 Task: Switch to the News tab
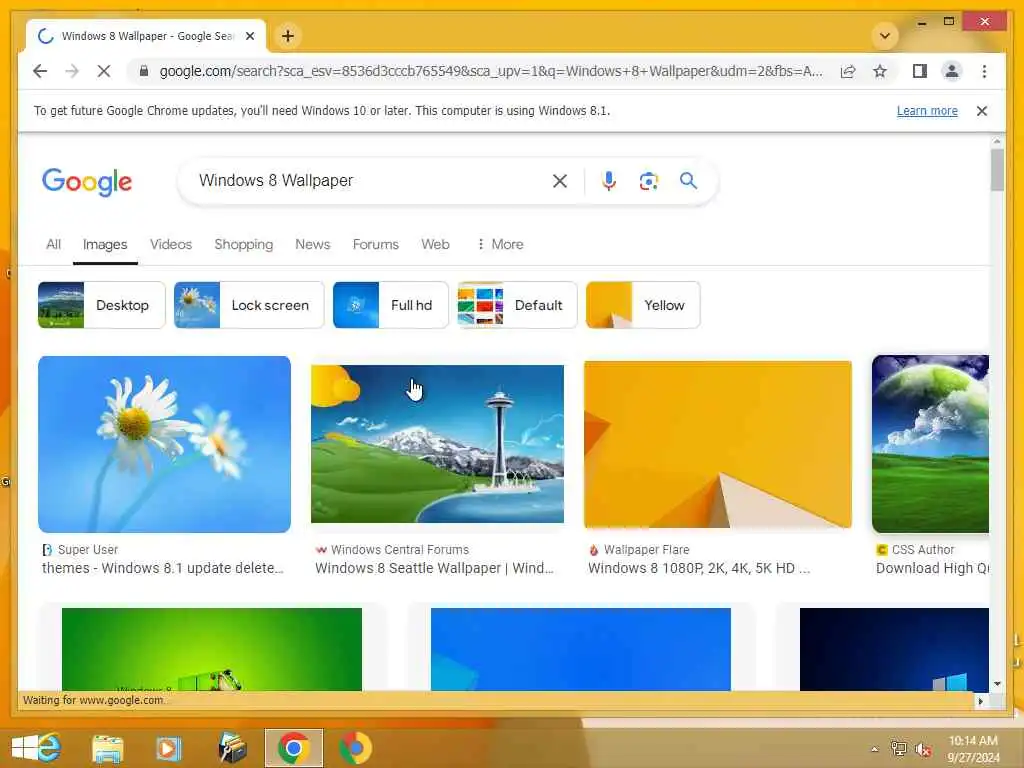pos(312,244)
